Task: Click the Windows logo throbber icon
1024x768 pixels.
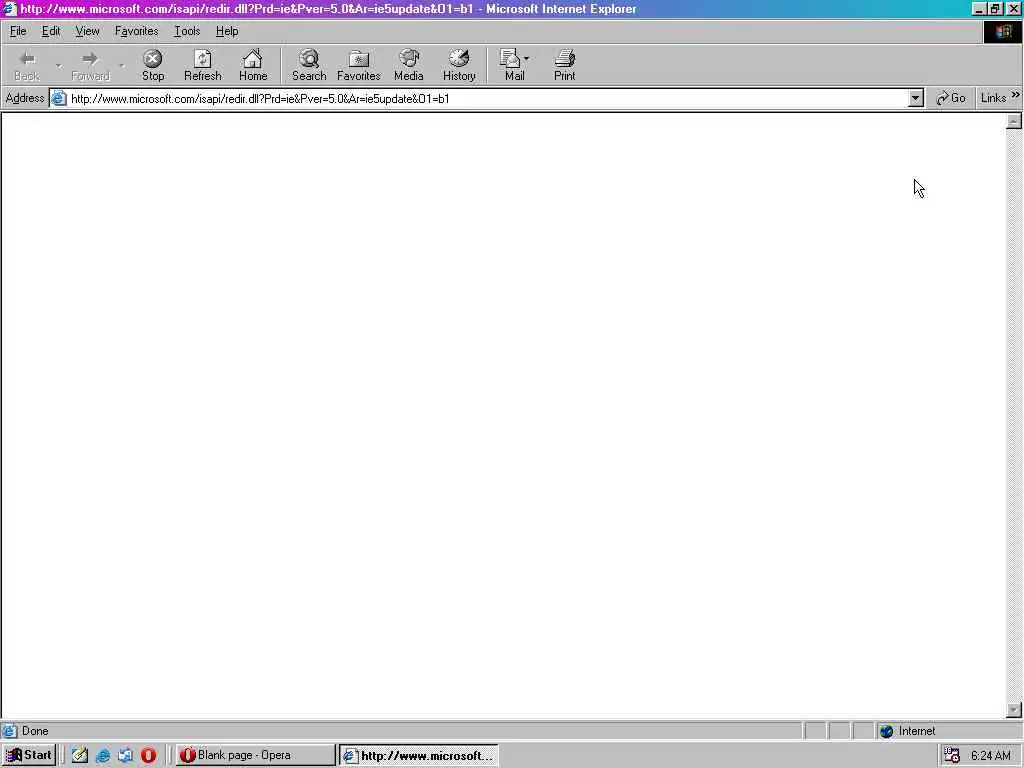Action: click(1003, 32)
